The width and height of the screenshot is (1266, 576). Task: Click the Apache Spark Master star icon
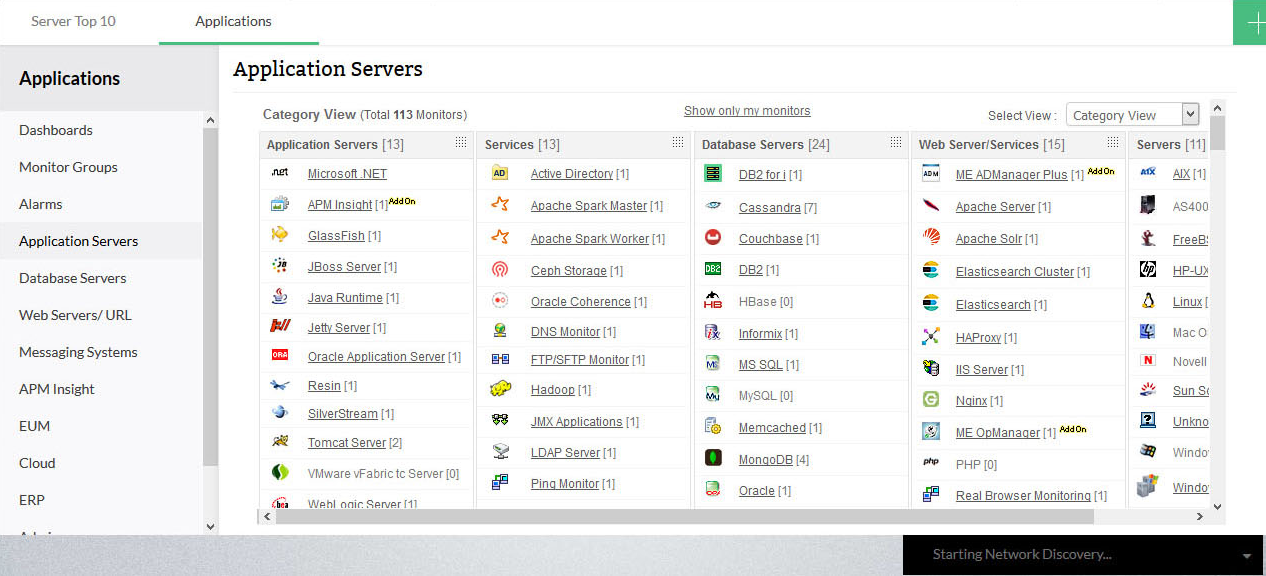click(x=501, y=205)
